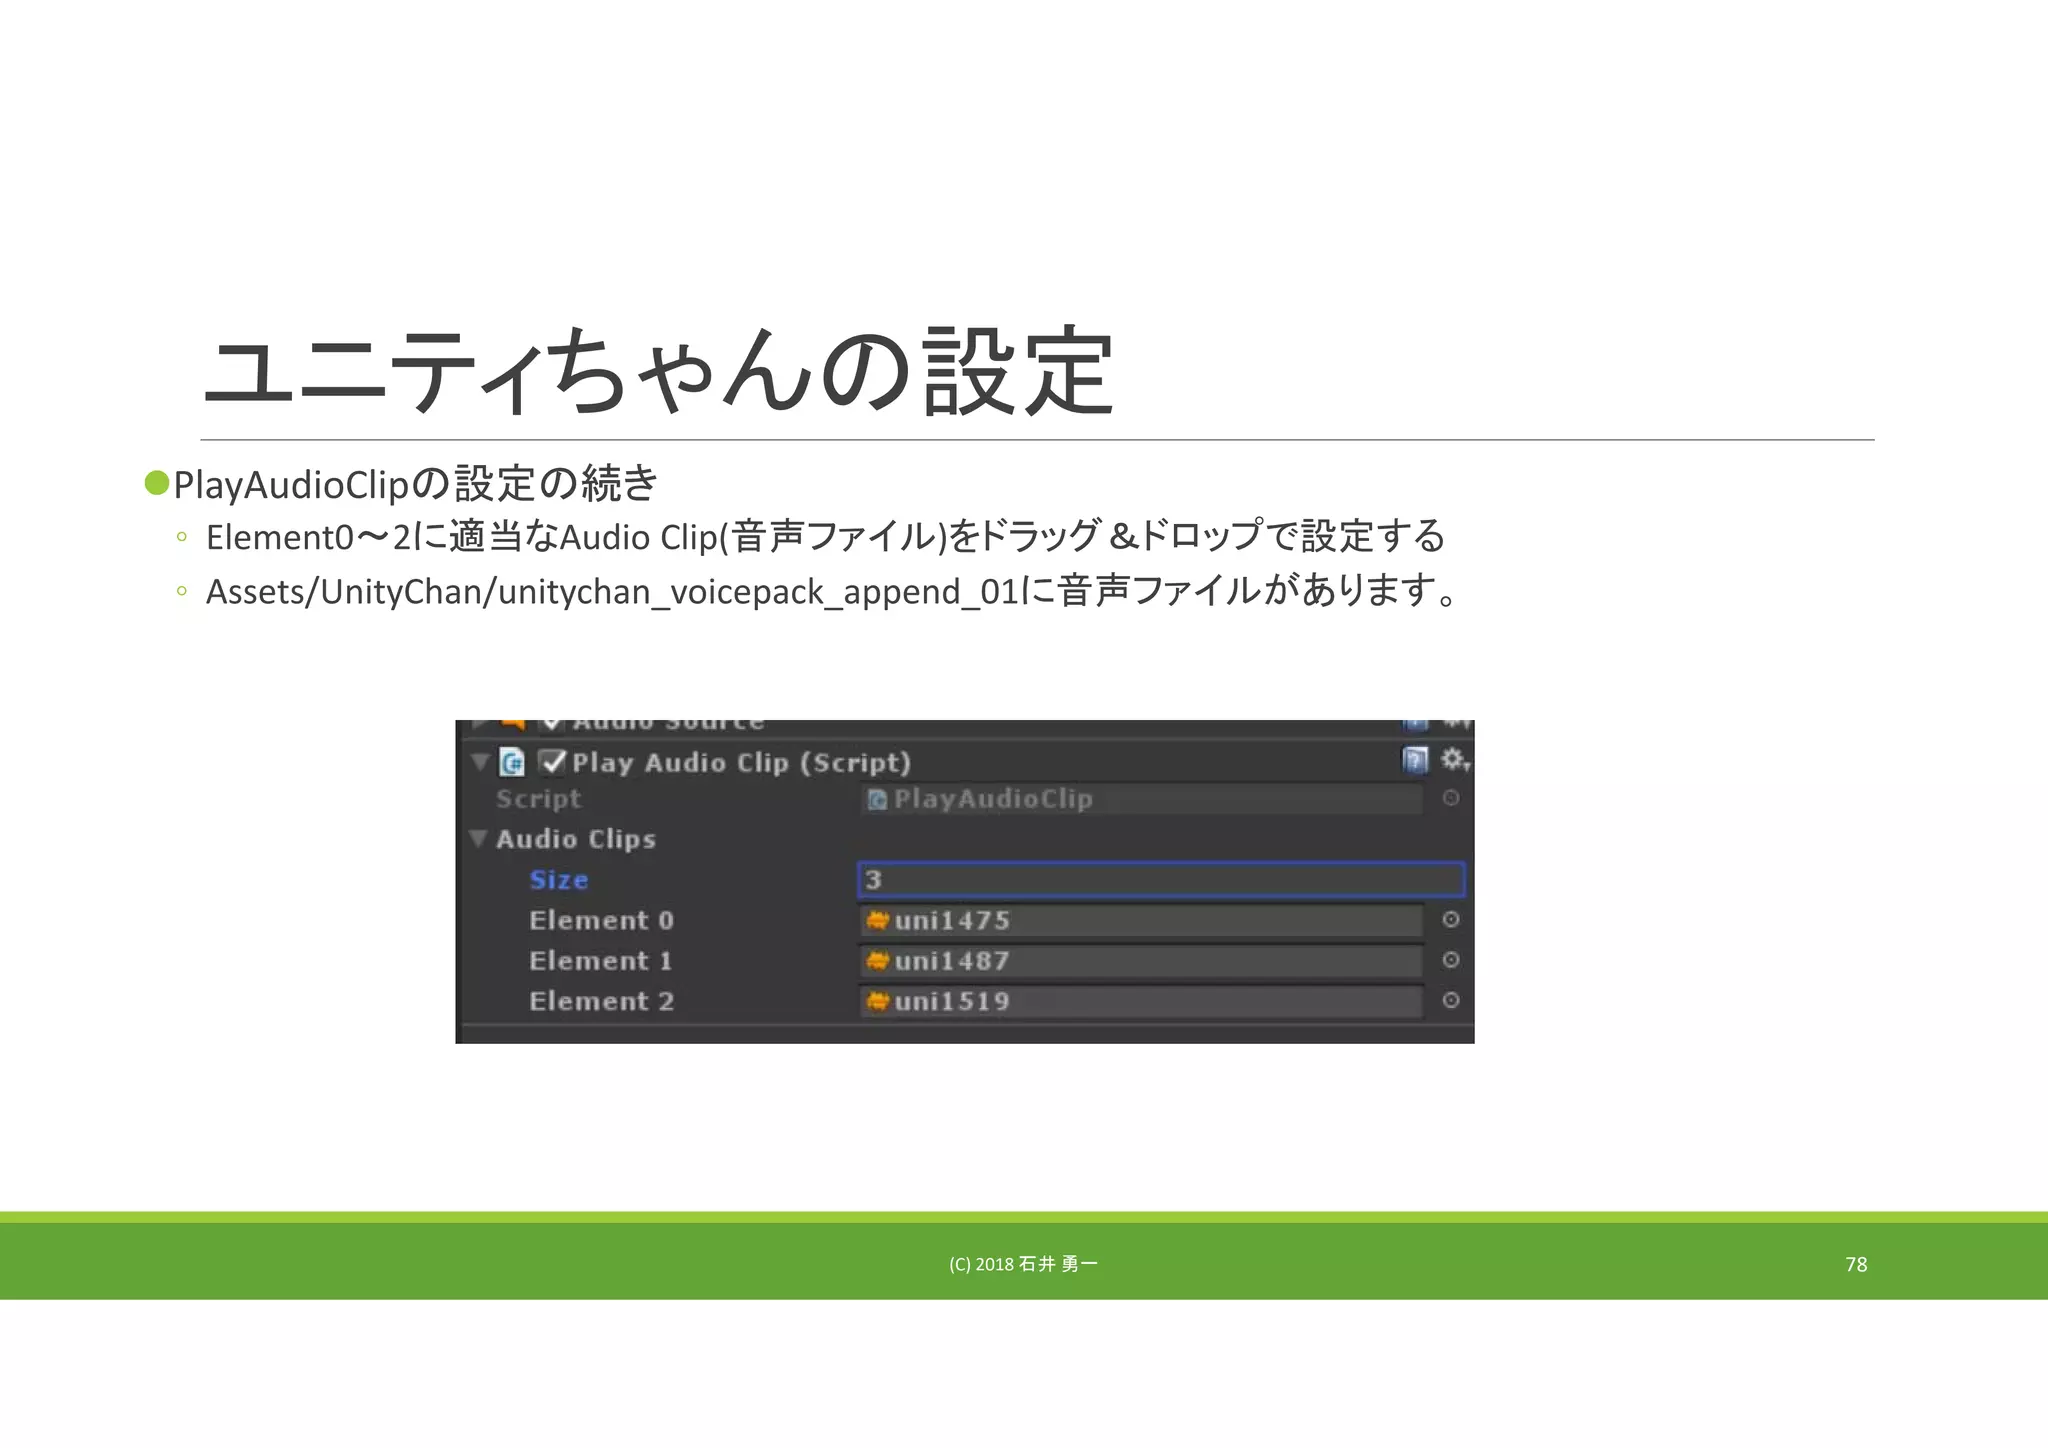Click the audio clip icon of uni1519
This screenshot has width=2048, height=1448.
coord(878,1001)
